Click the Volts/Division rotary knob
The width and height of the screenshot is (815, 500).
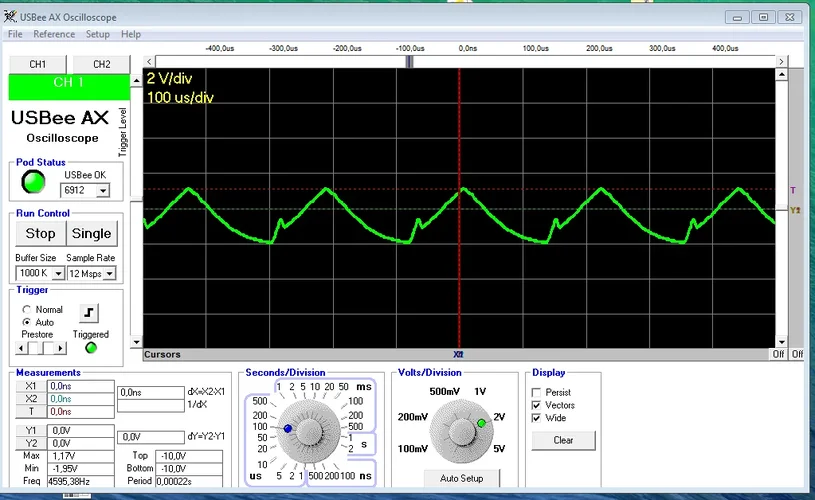(462, 430)
